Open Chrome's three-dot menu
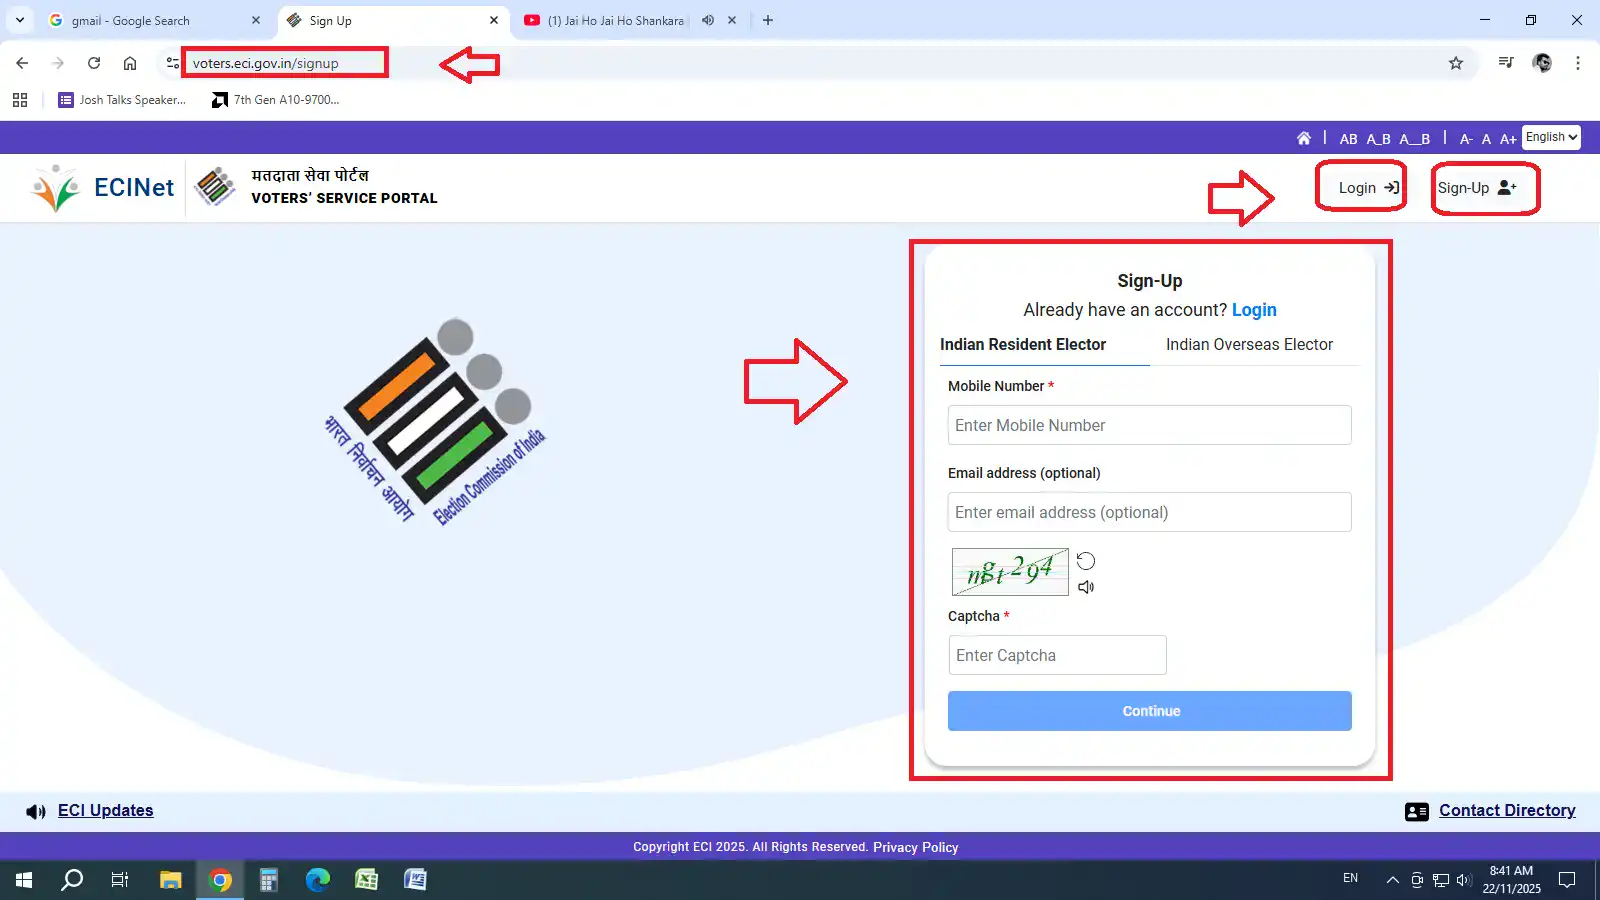The width and height of the screenshot is (1600, 900). pyautogui.click(x=1578, y=63)
